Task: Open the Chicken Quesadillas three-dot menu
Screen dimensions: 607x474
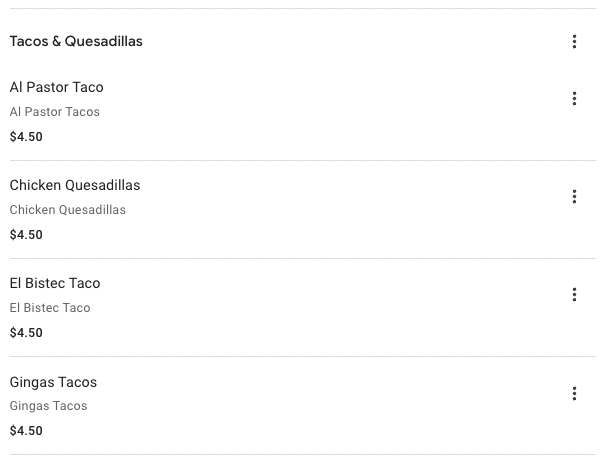Action: (x=574, y=197)
